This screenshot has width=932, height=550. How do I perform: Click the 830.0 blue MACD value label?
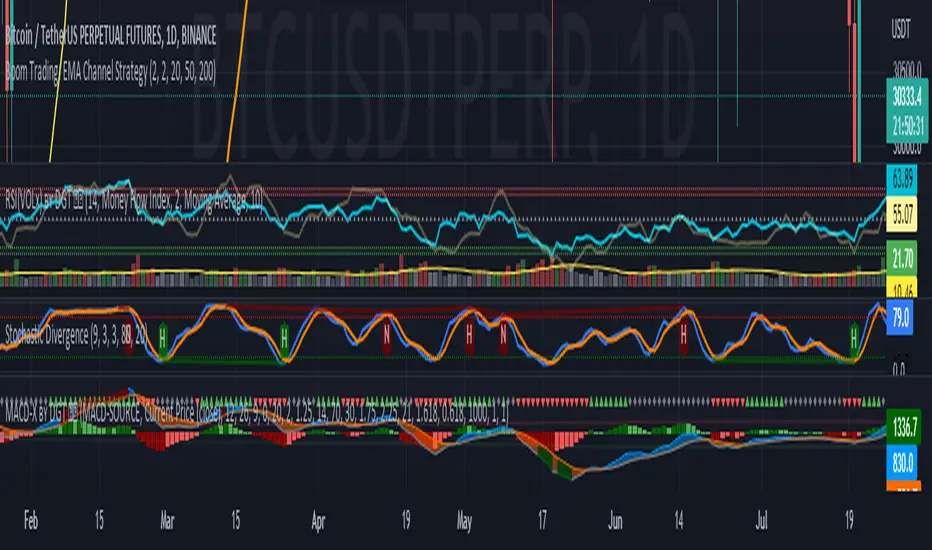coord(902,463)
